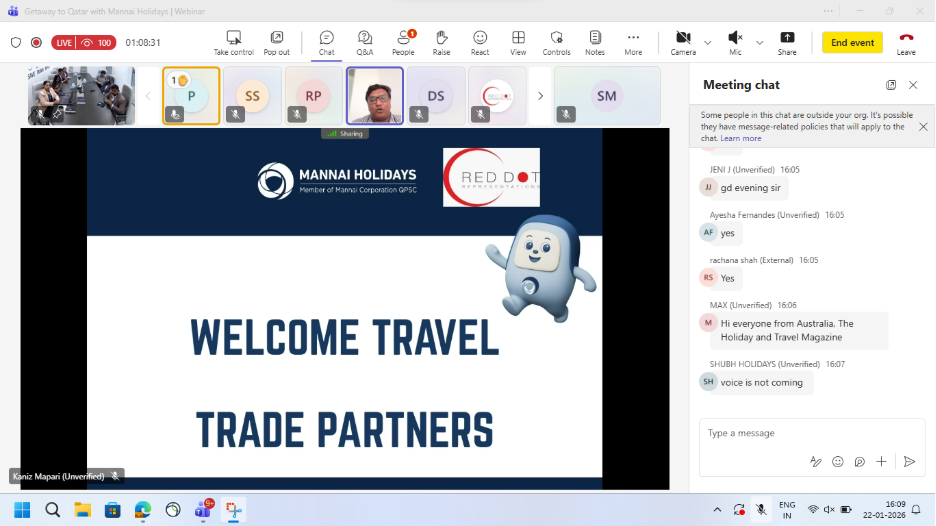Screen dimensions: 936x526
Task: Click the Share screen icon
Action: point(787,42)
